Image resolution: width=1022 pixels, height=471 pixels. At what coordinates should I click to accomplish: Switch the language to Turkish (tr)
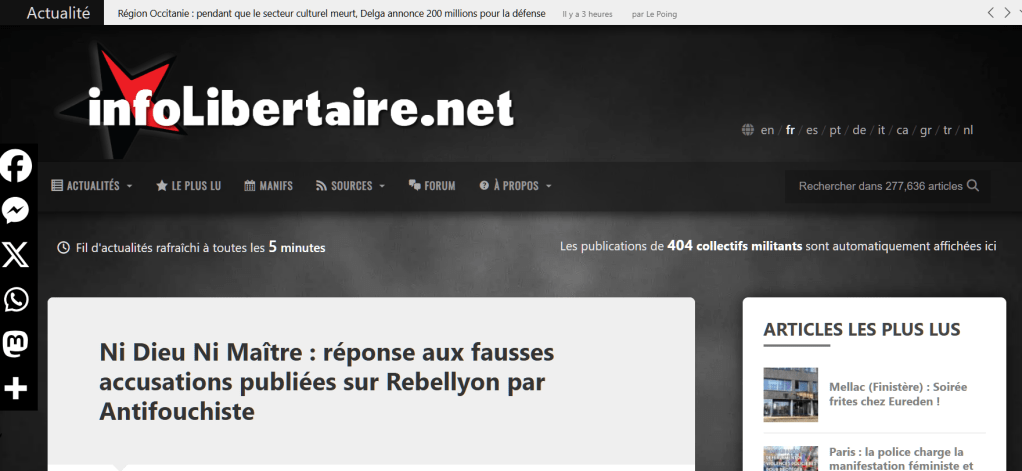click(947, 130)
